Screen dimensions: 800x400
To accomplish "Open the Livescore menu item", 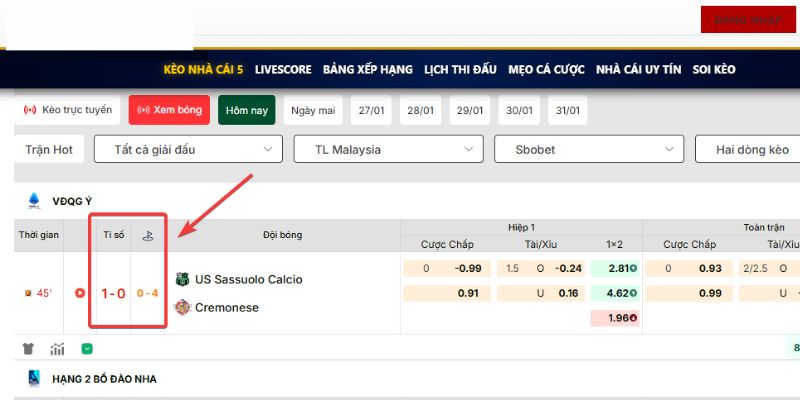I will [283, 70].
